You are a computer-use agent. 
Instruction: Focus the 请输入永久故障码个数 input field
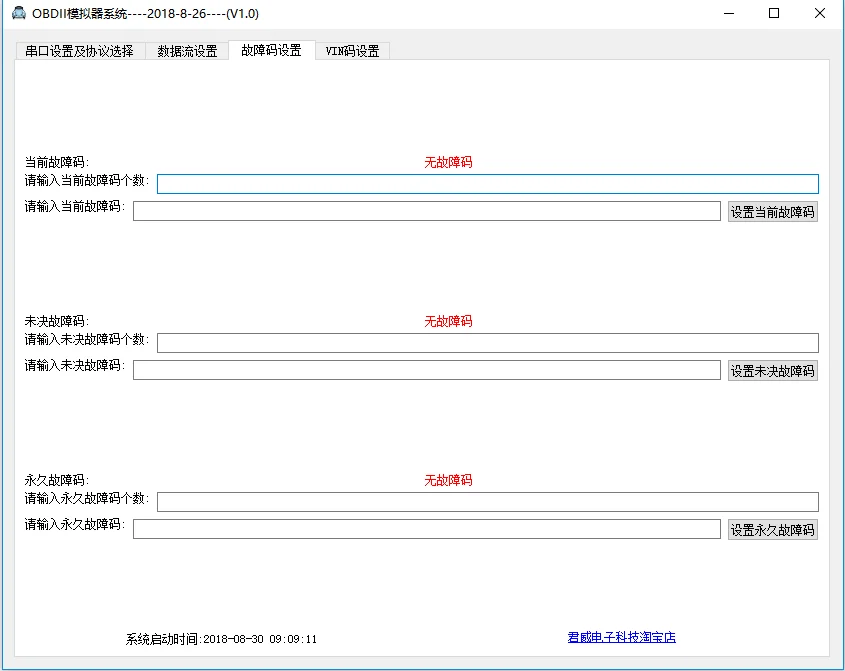coord(488,502)
